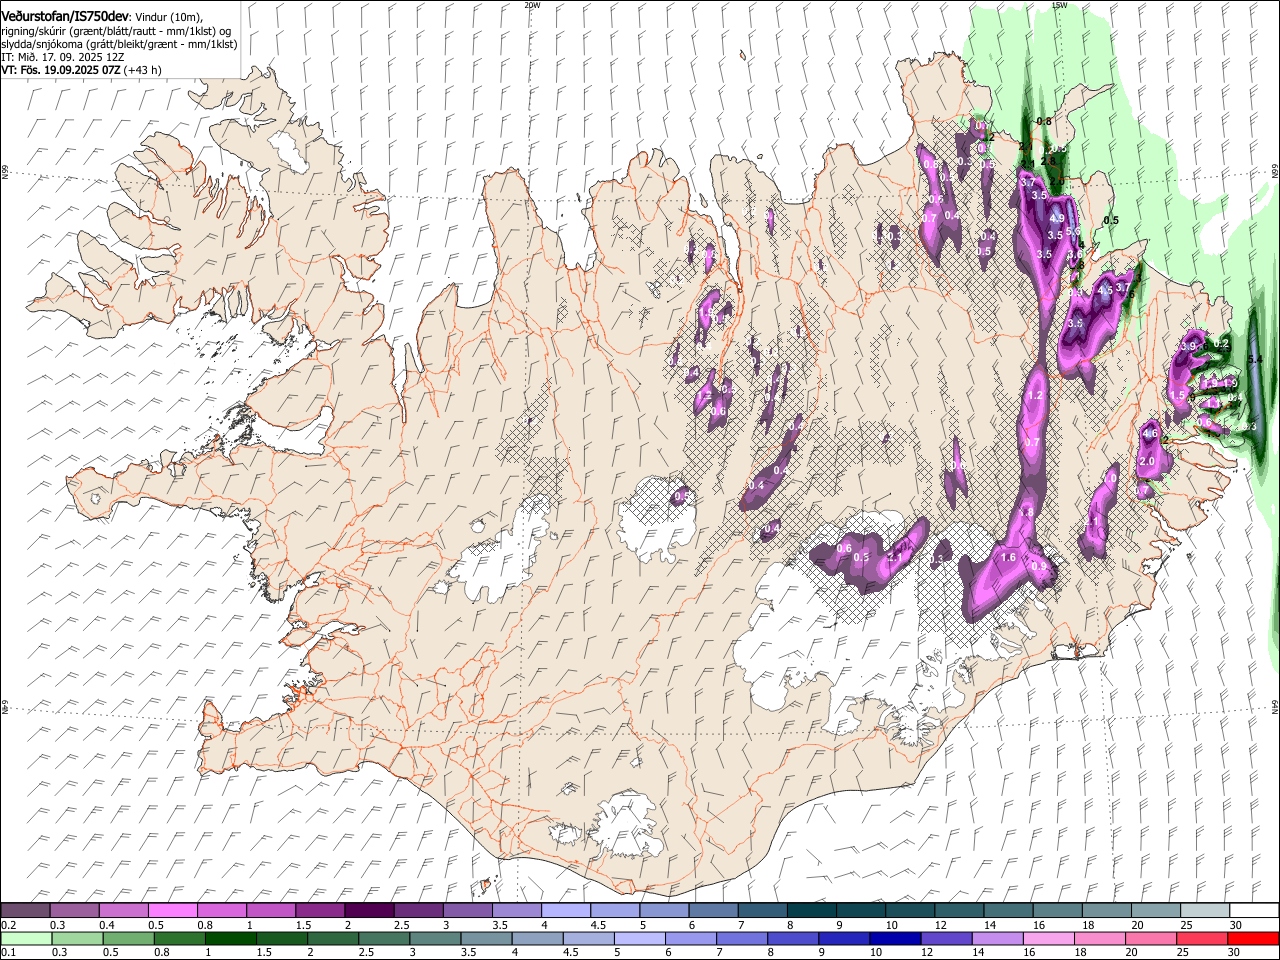Viewport: 1280px width, 960px height.
Task: Select the bright pink 0.5–0.8 swatch in the top legend row
Action: pyautogui.click(x=173, y=910)
